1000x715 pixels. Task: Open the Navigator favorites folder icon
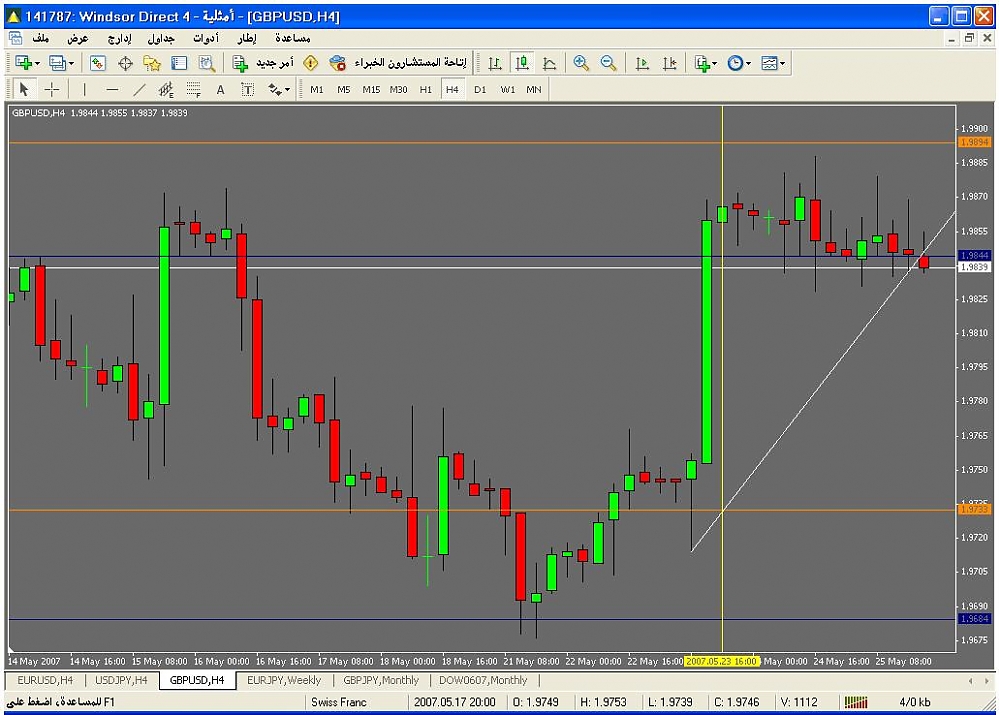click(152, 63)
